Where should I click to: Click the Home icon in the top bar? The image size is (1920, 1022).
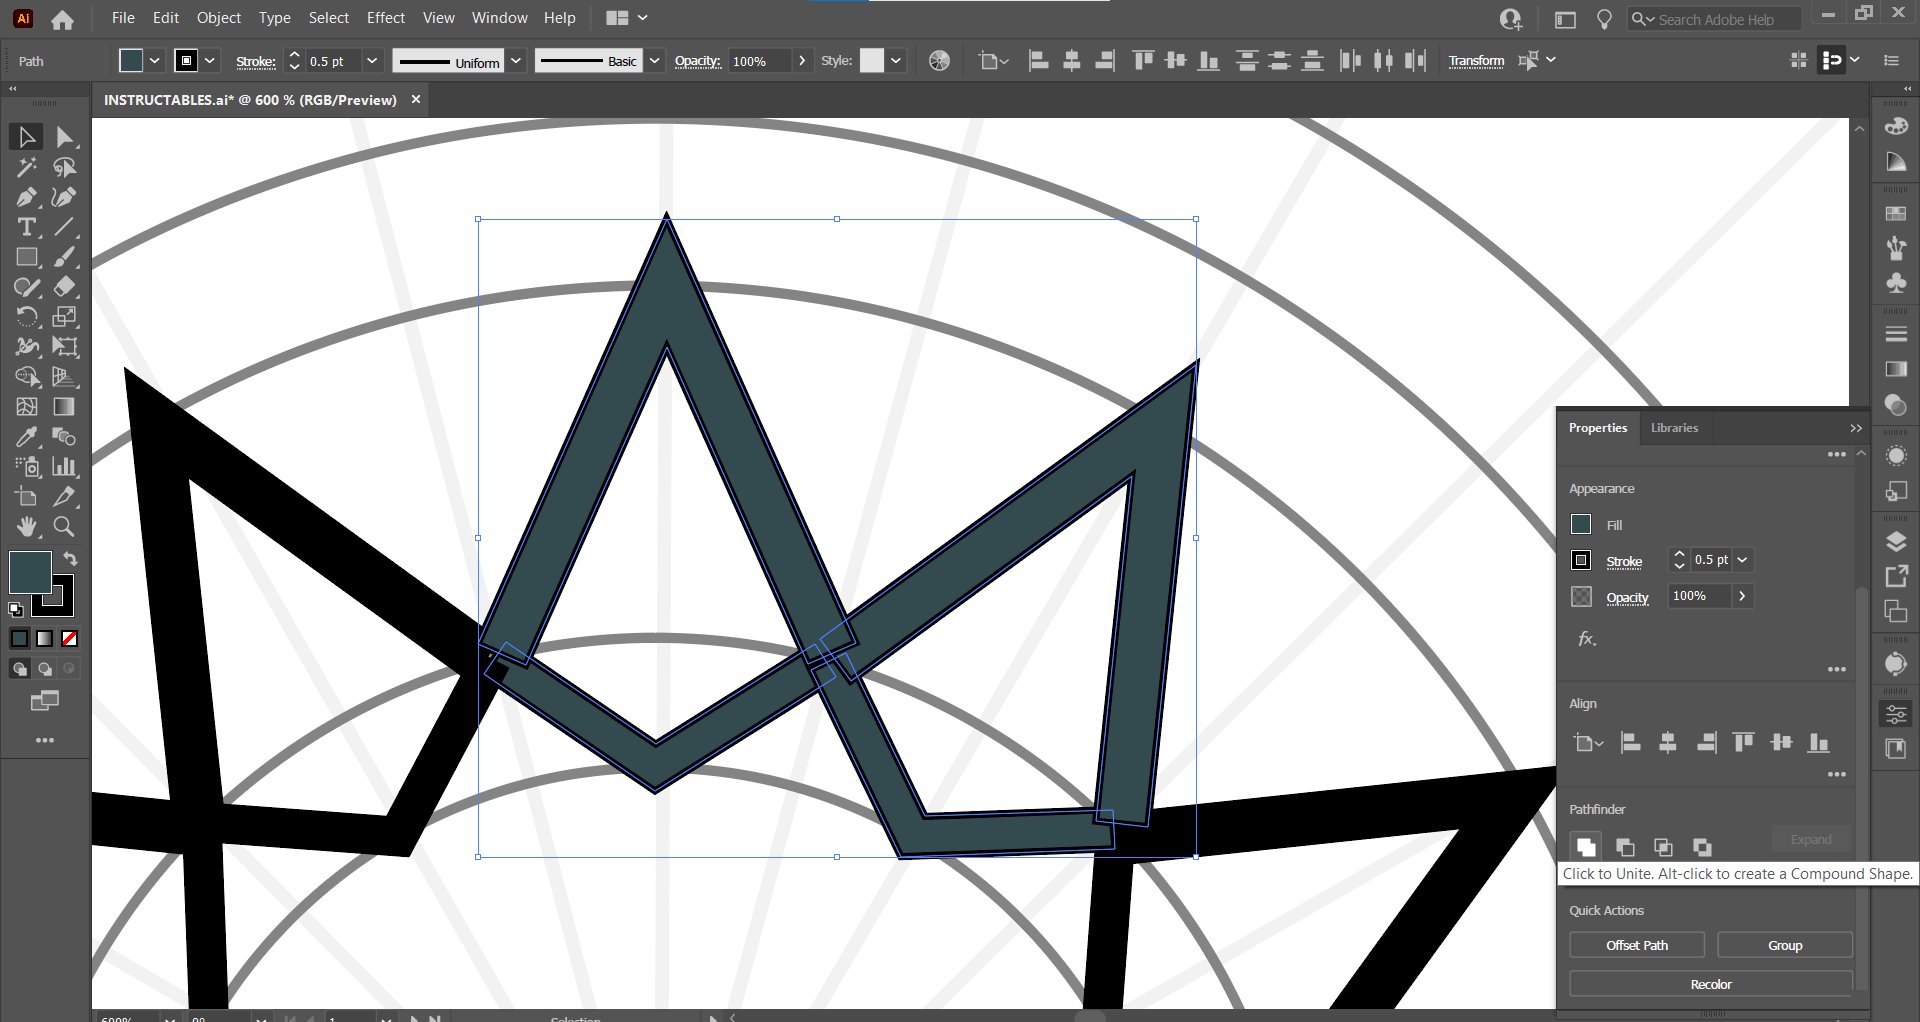click(x=62, y=19)
